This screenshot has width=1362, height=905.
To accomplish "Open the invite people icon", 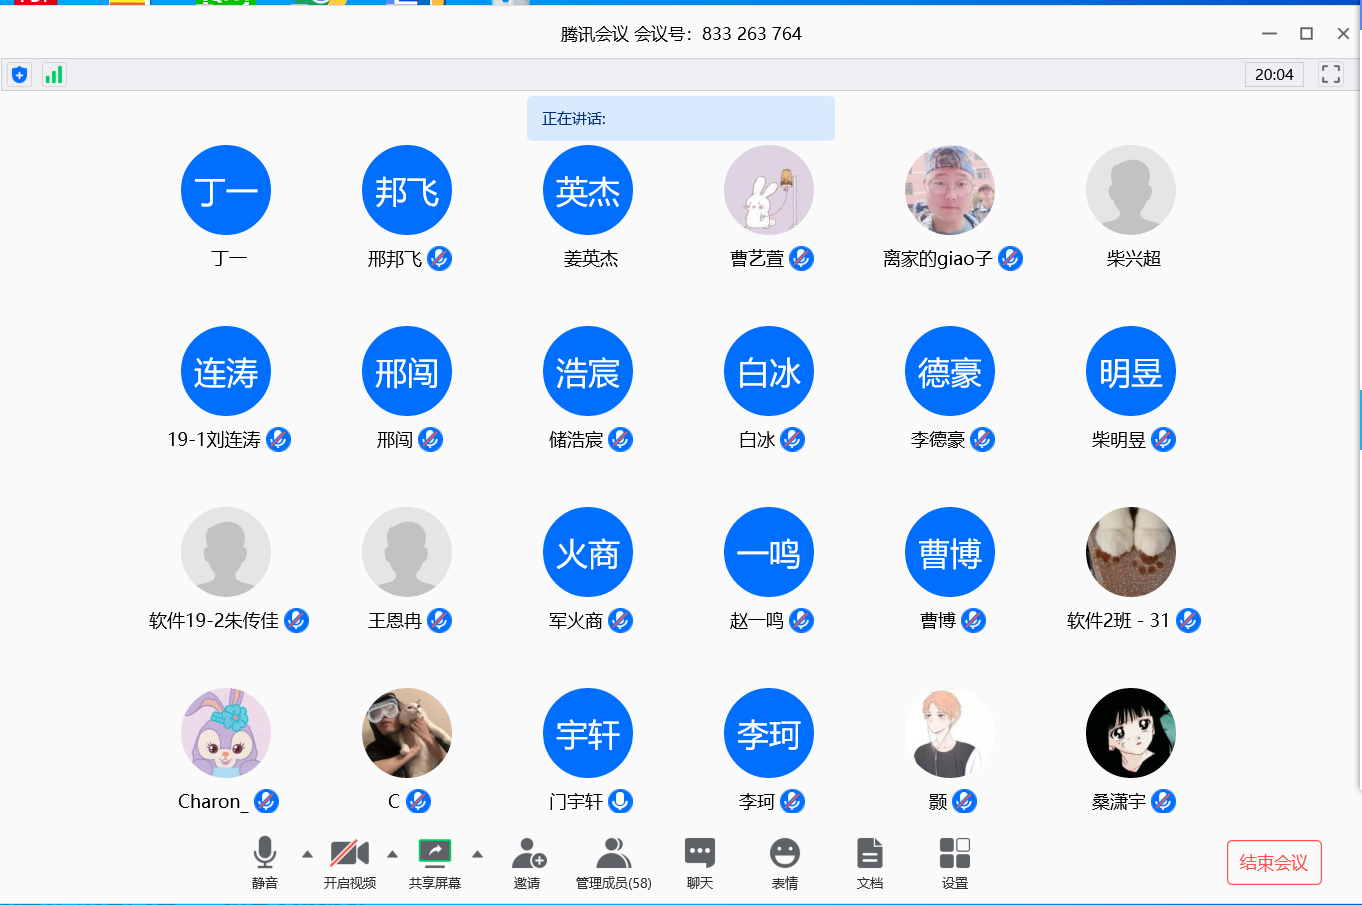I will [528, 853].
